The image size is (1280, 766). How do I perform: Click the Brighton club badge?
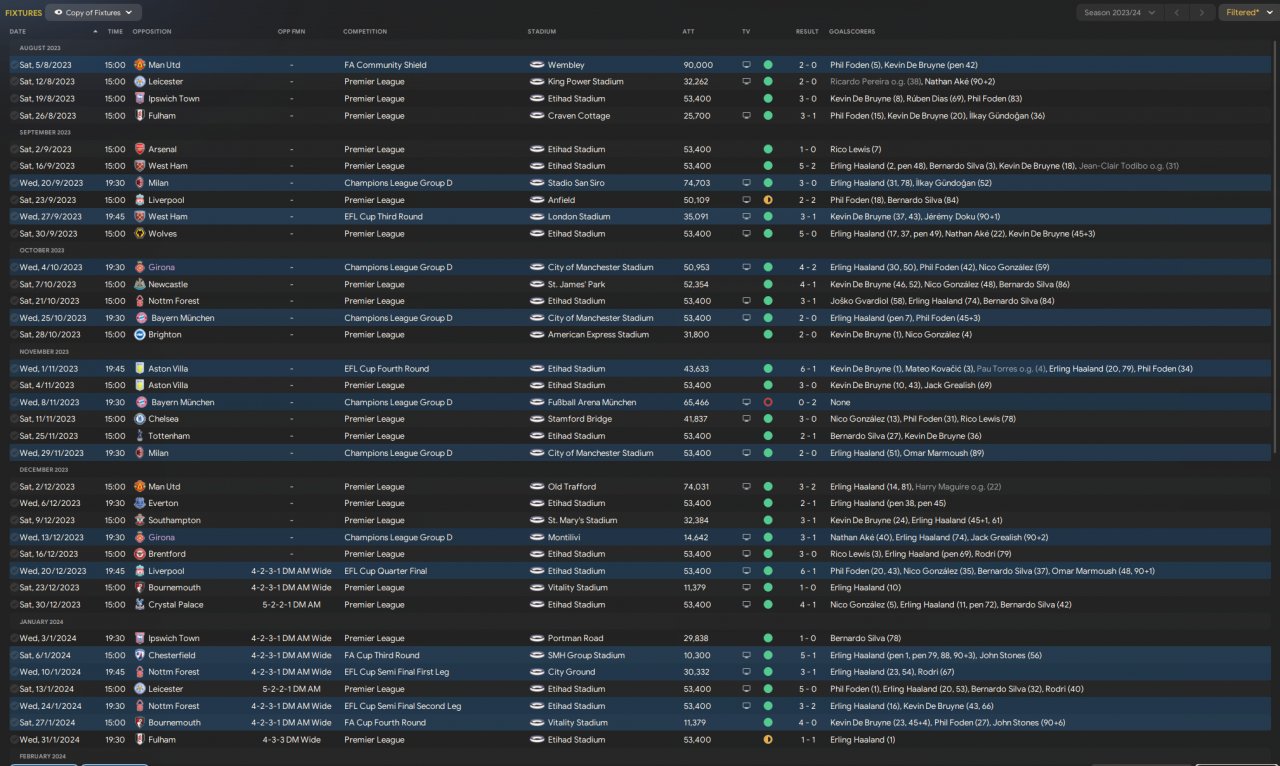coord(140,335)
